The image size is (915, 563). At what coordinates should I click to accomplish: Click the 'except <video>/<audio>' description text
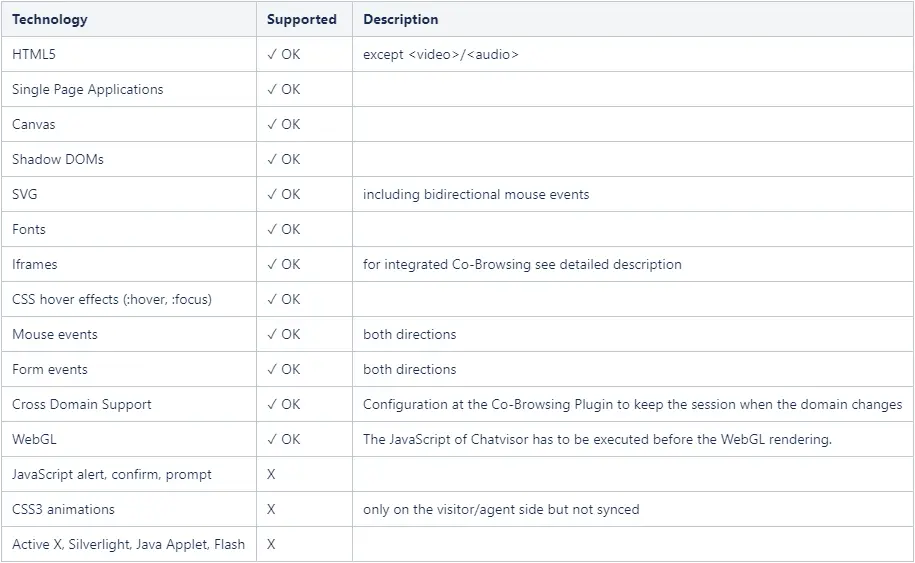(x=441, y=54)
